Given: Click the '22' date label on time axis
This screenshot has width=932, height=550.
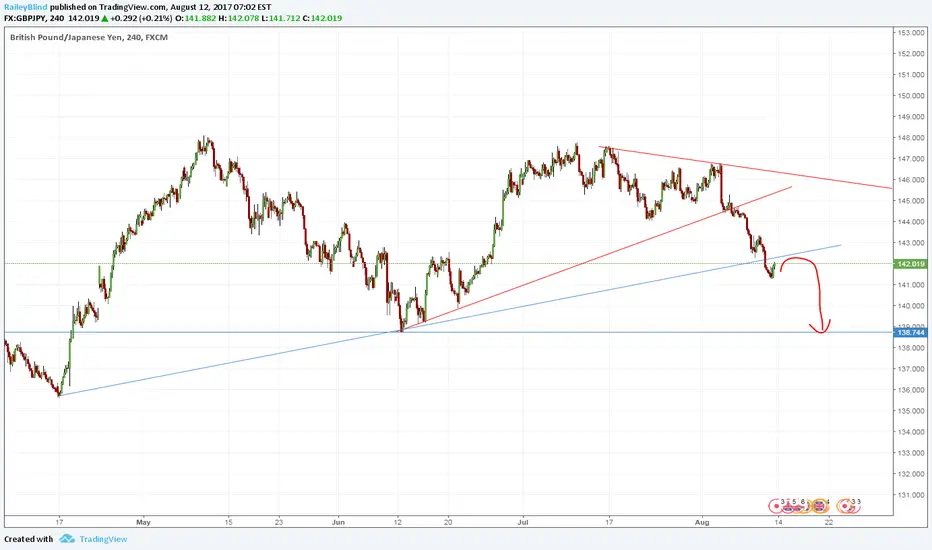Looking at the screenshot, I should (x=829, y=522).
